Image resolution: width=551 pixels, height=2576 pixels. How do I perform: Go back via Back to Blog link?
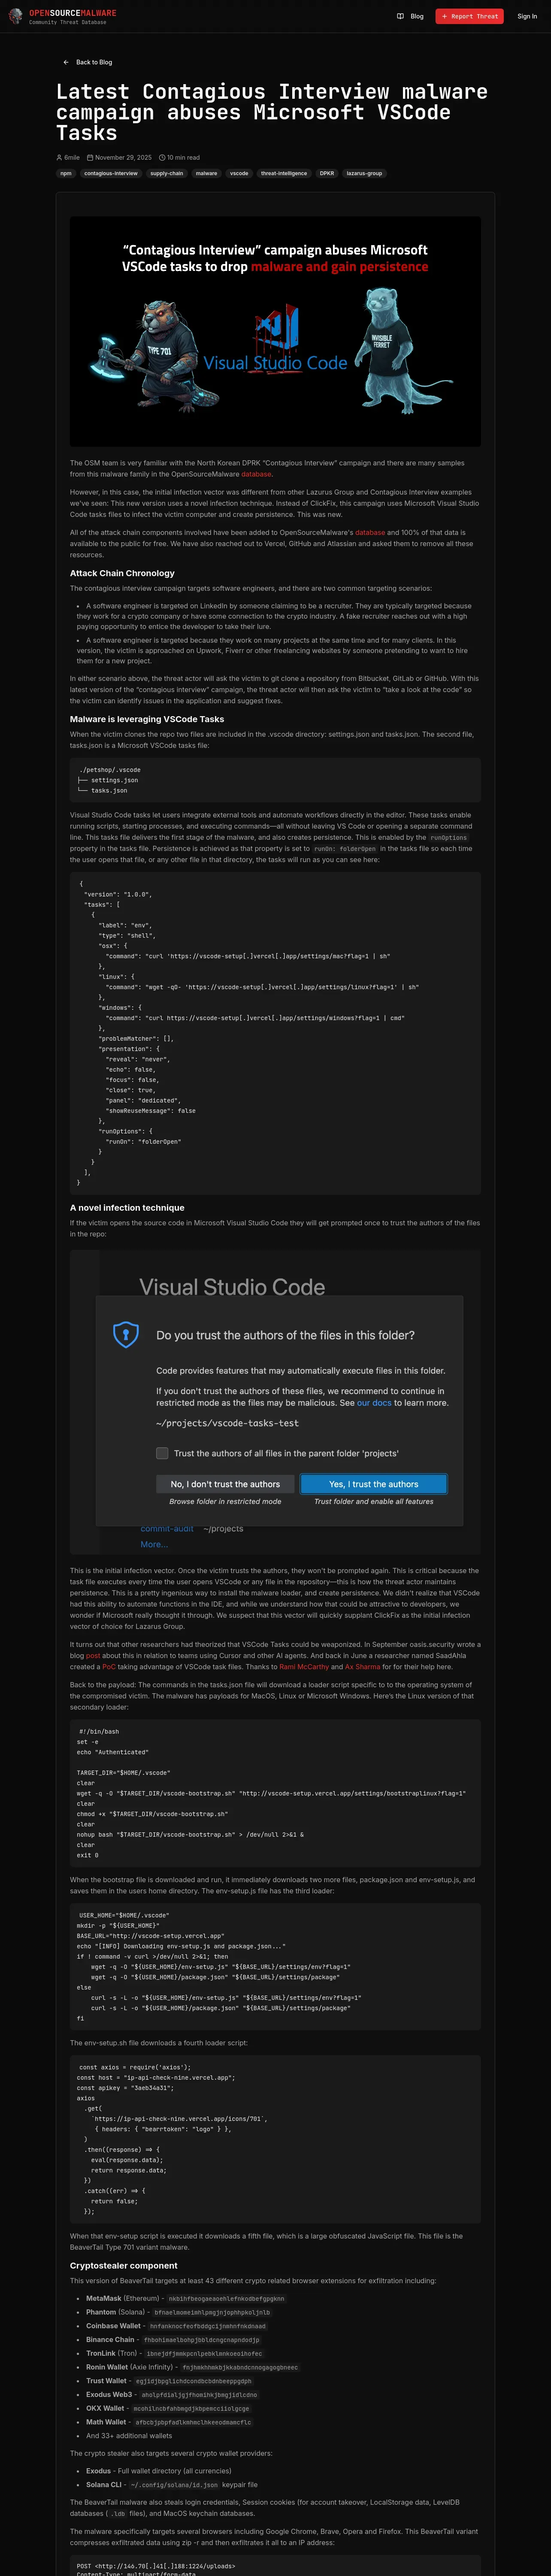tap(88, 62)
